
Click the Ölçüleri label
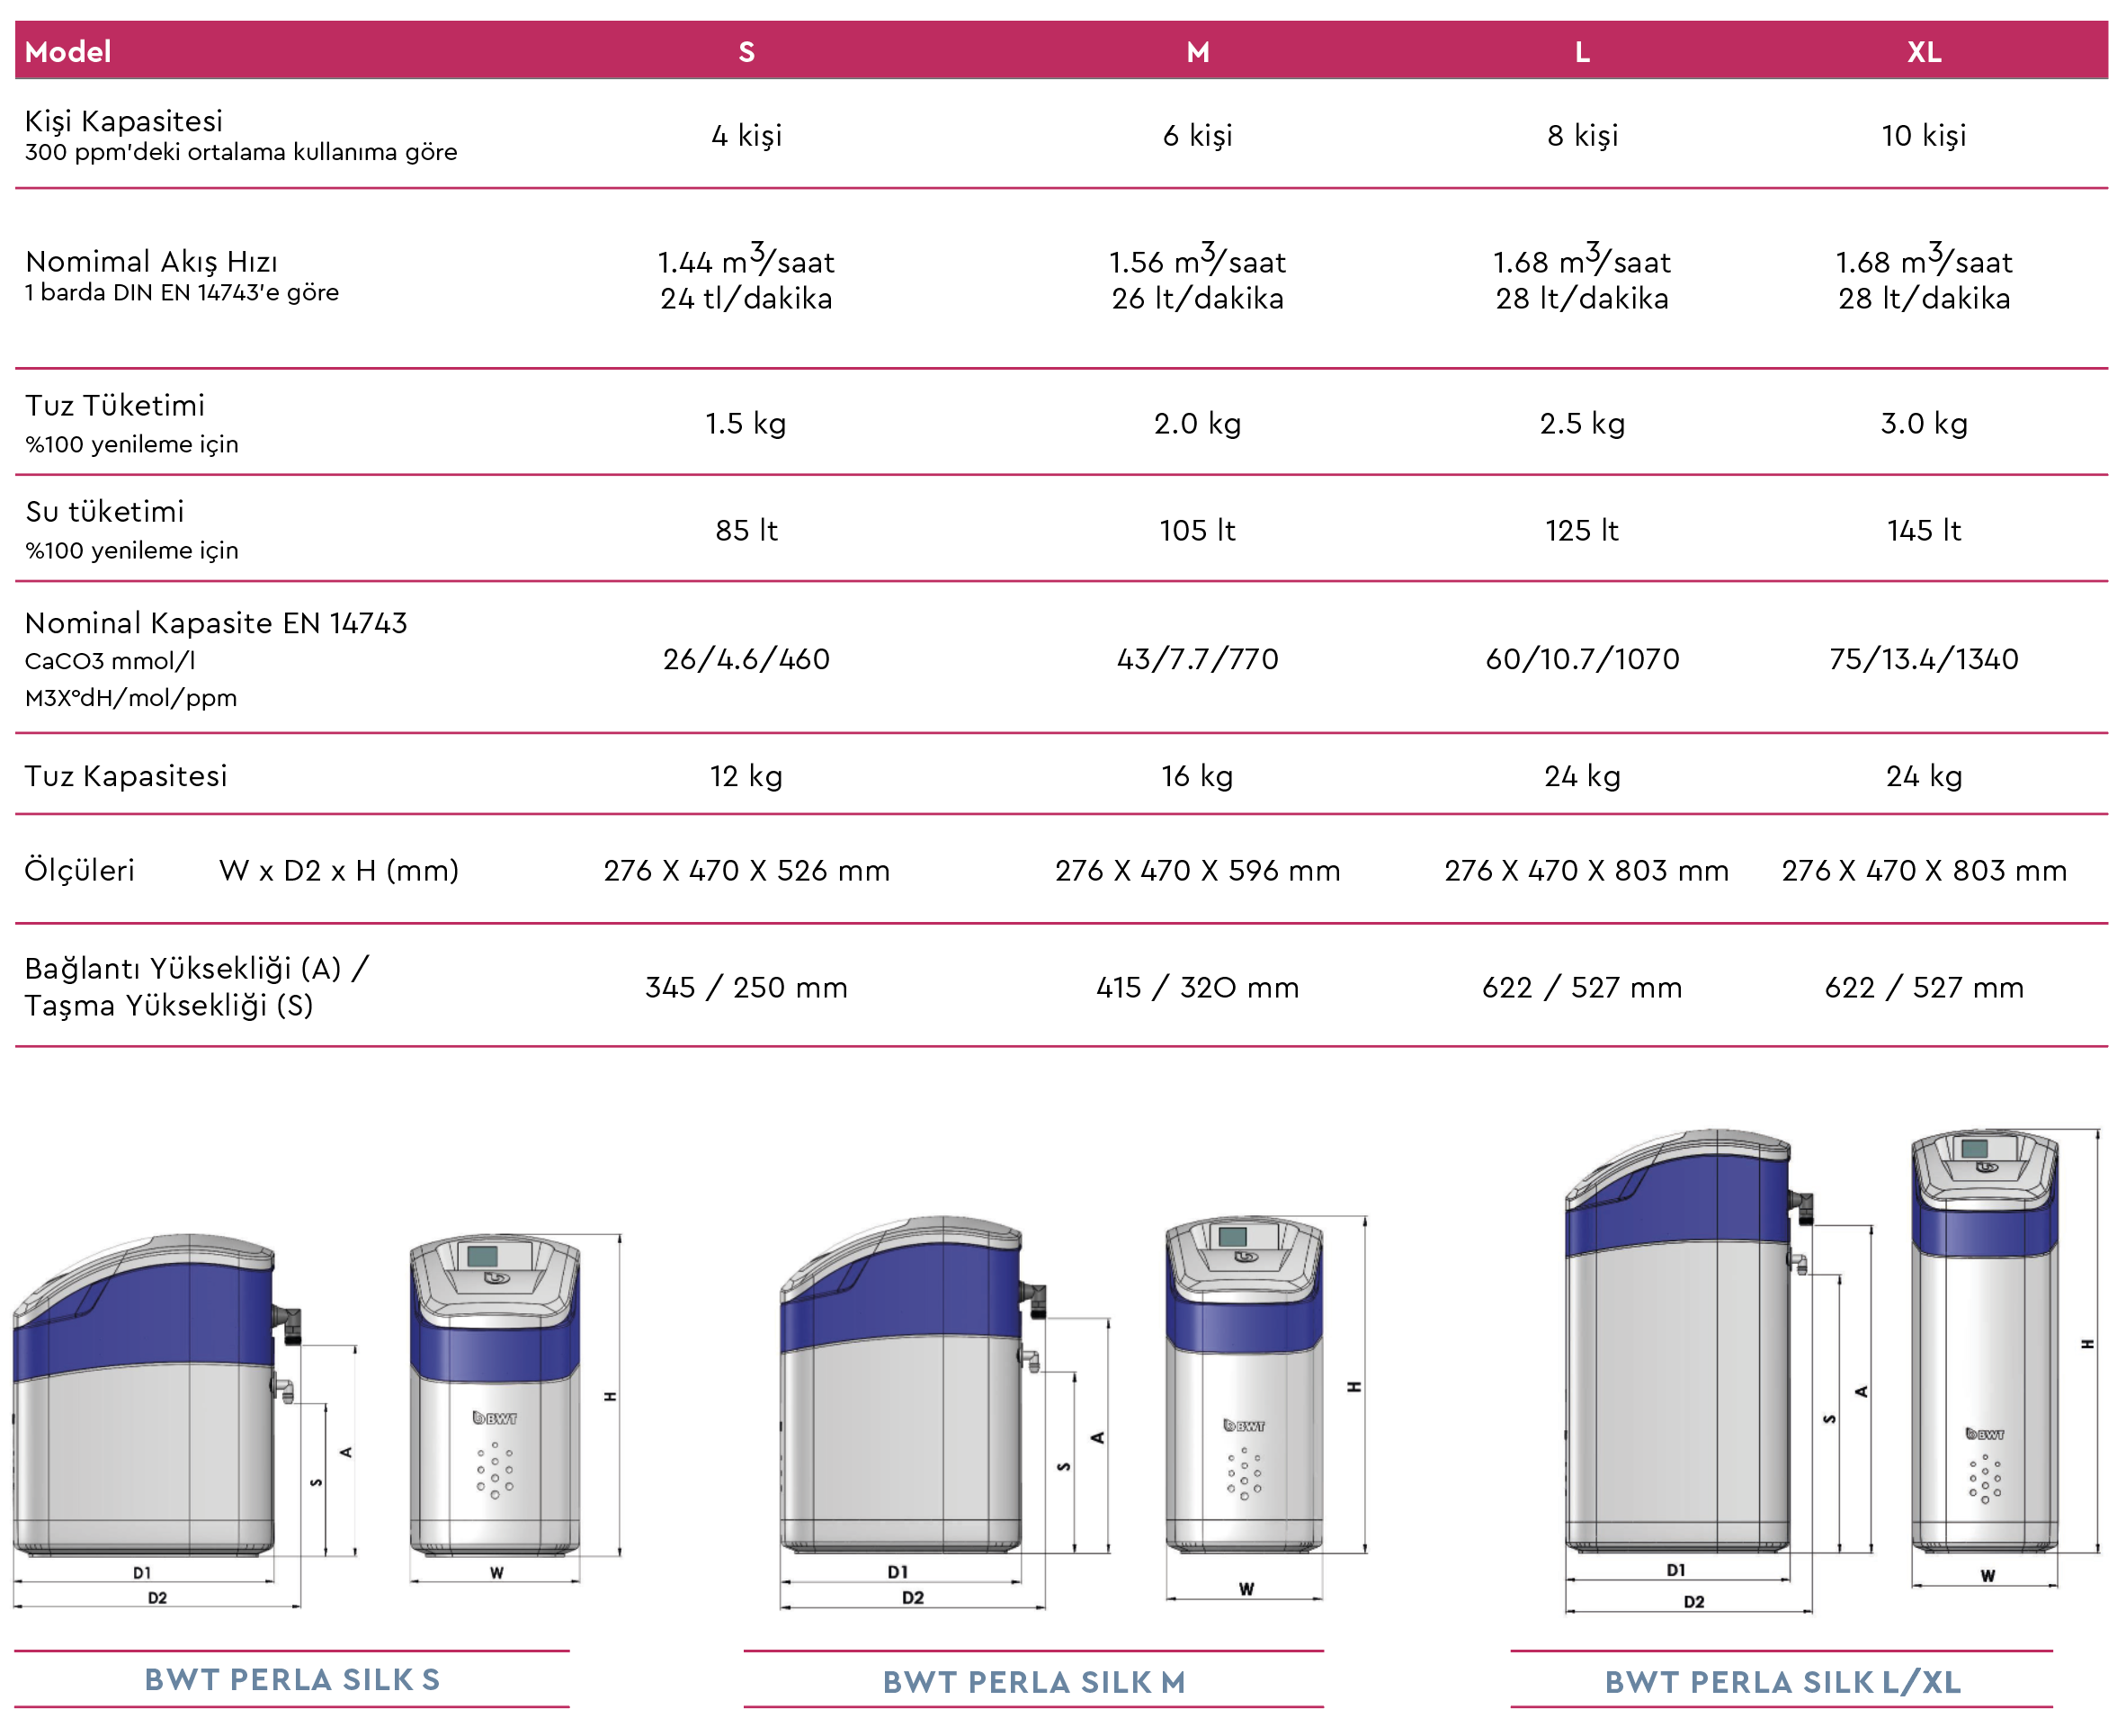coord(79,870)
